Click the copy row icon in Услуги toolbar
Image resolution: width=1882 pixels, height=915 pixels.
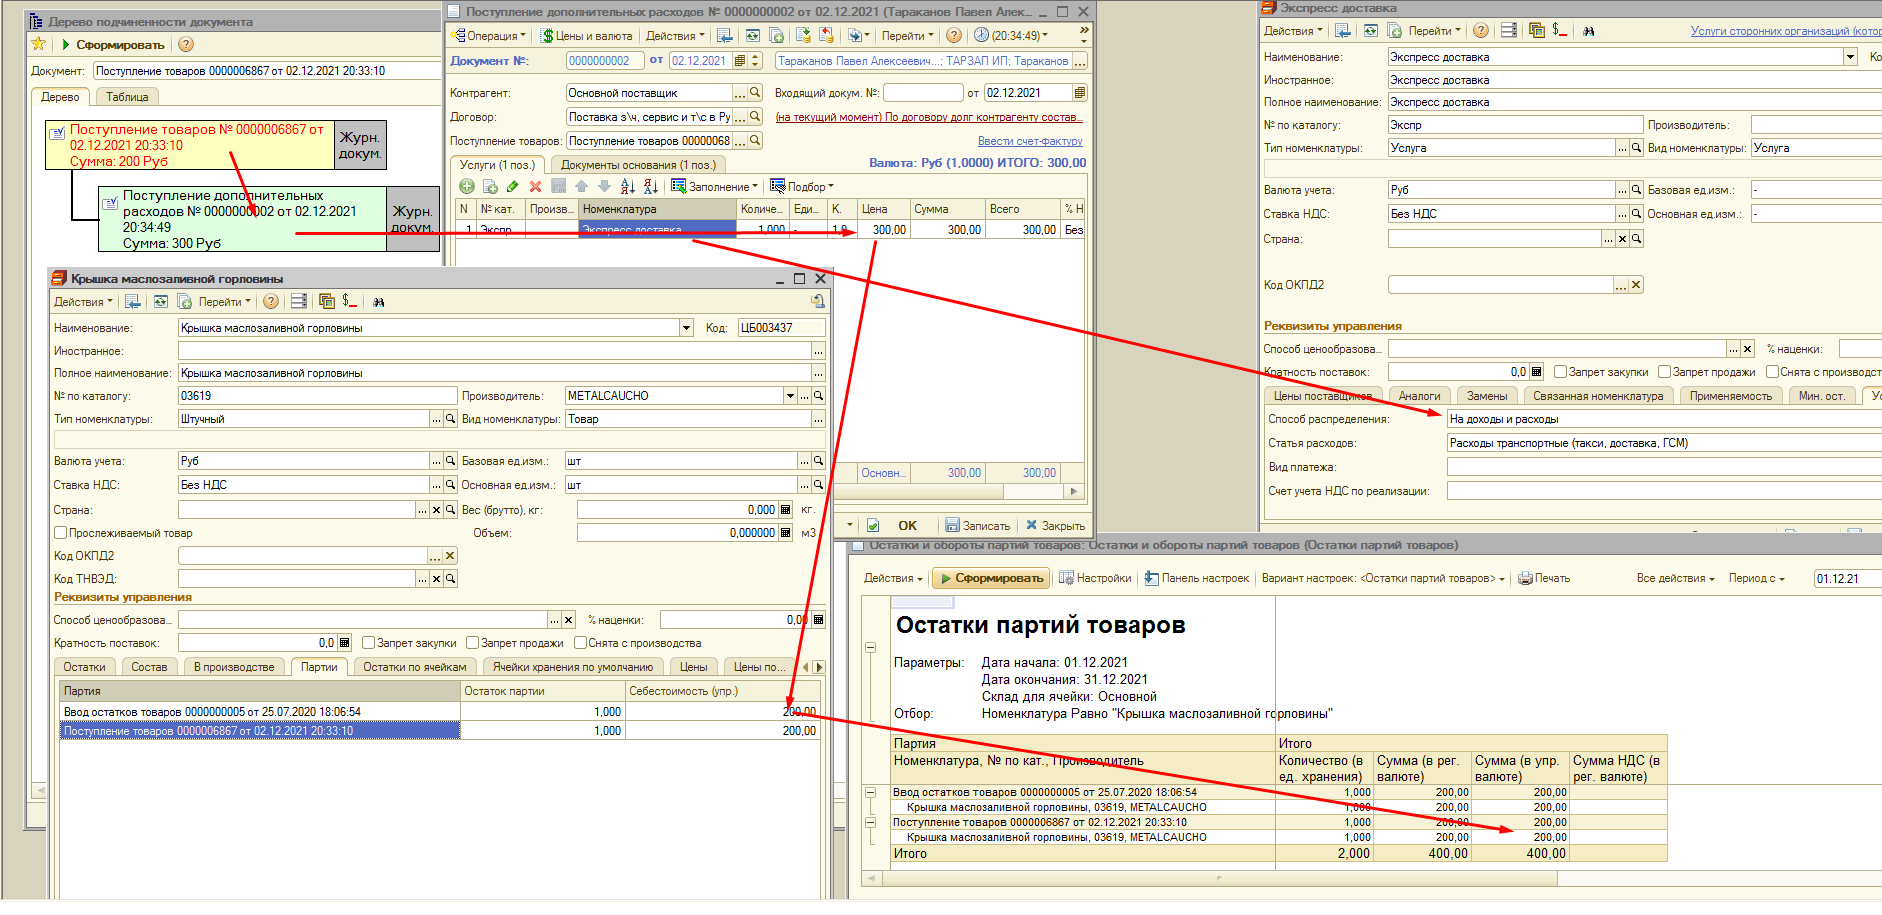click(490, 186)
